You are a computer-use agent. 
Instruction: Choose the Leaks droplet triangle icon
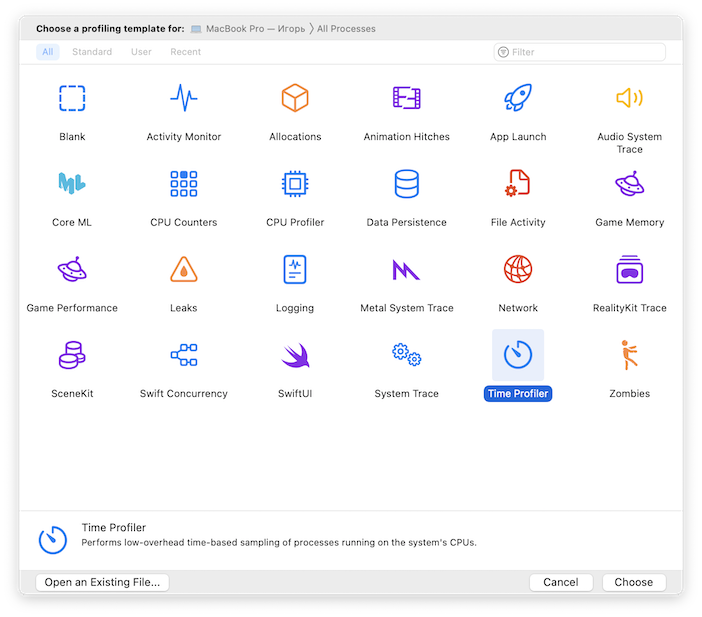pyautogui.click(x=184, y=269)
